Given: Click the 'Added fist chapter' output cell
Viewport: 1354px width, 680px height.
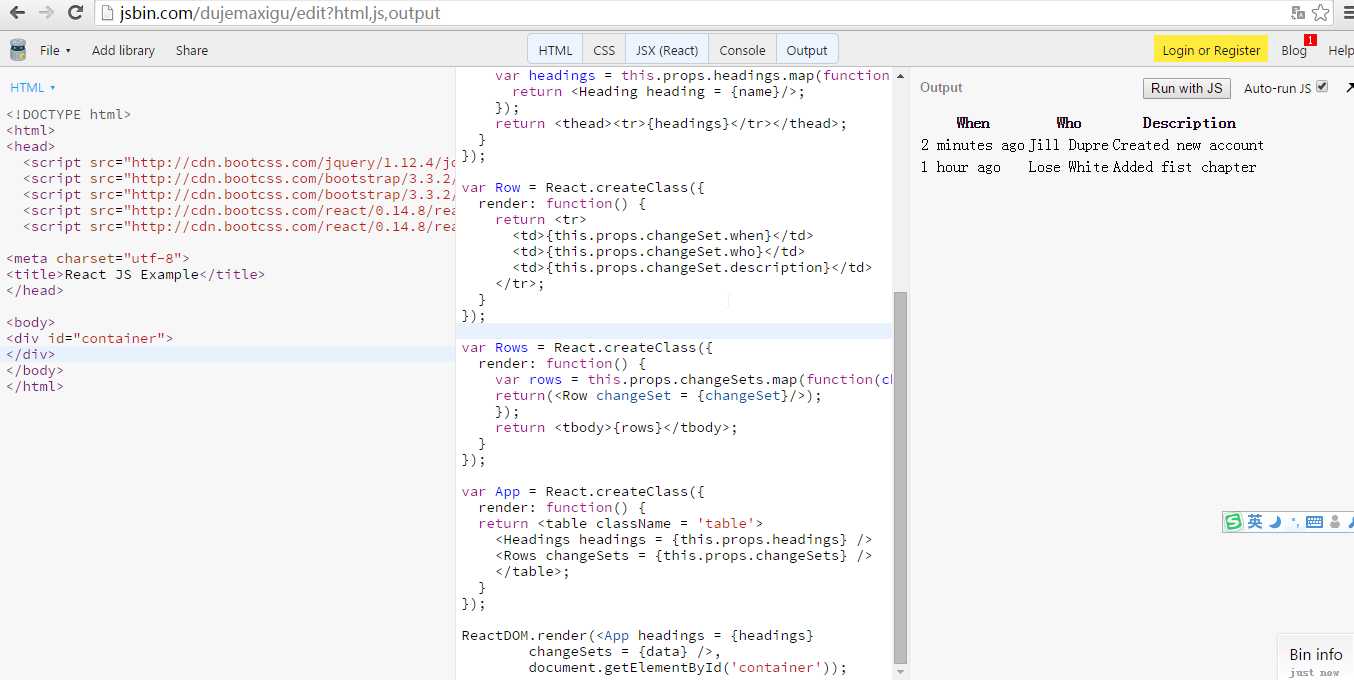Looking at the screenshot, I should click(x=1184, y=167).
